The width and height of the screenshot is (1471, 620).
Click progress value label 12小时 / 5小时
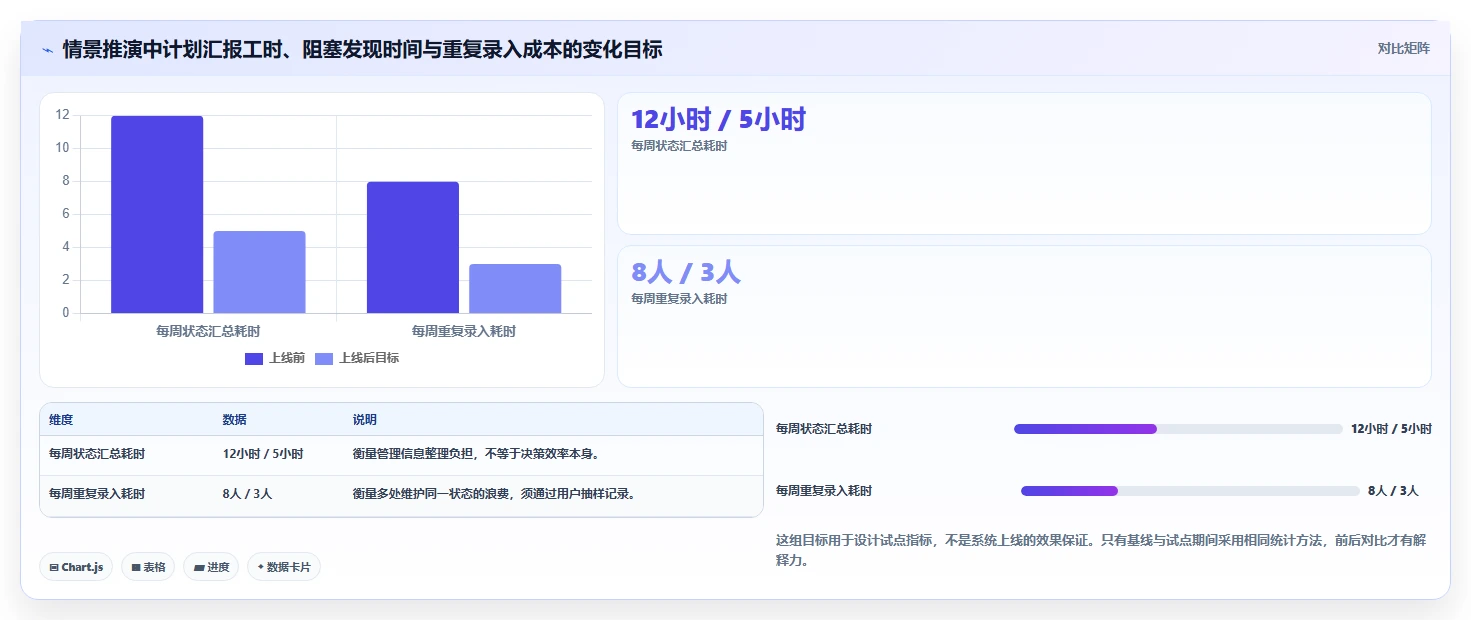tap(1391, 429)
